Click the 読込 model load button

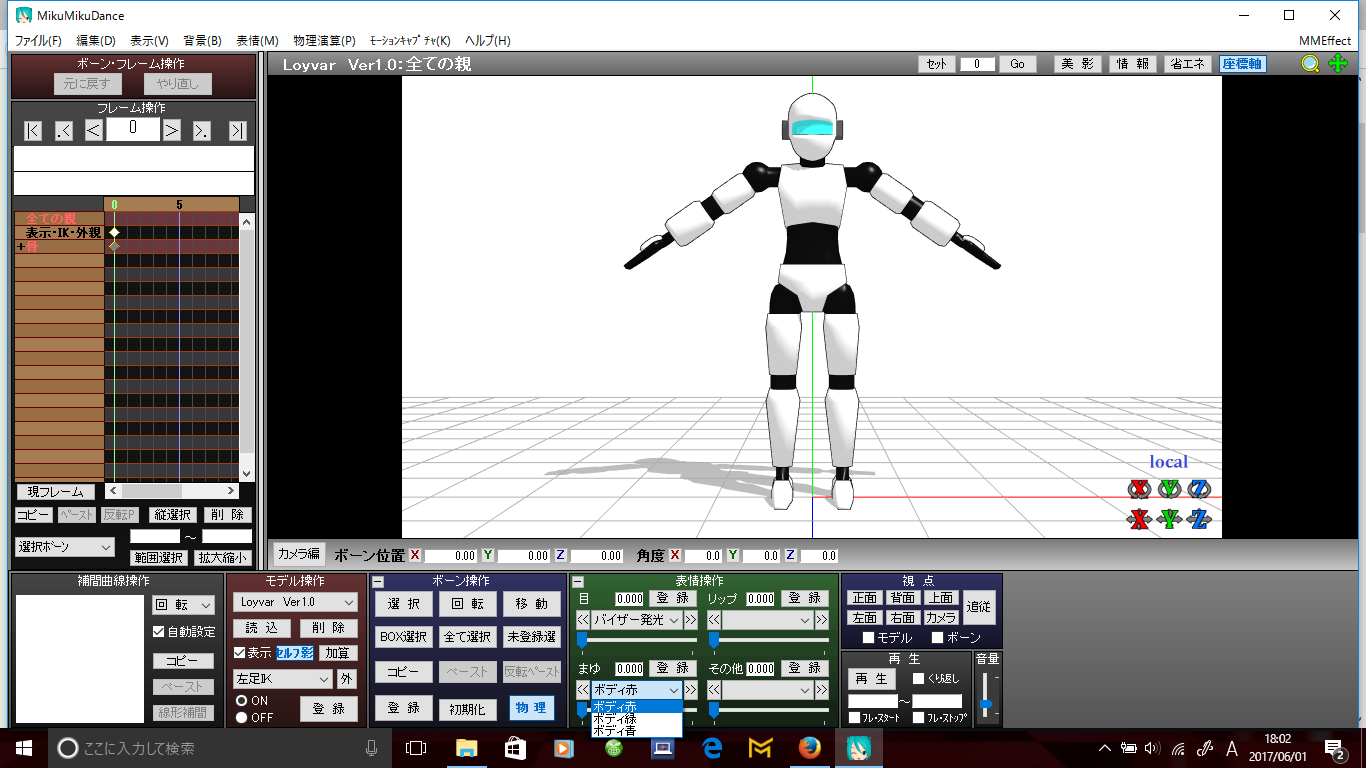262,628
